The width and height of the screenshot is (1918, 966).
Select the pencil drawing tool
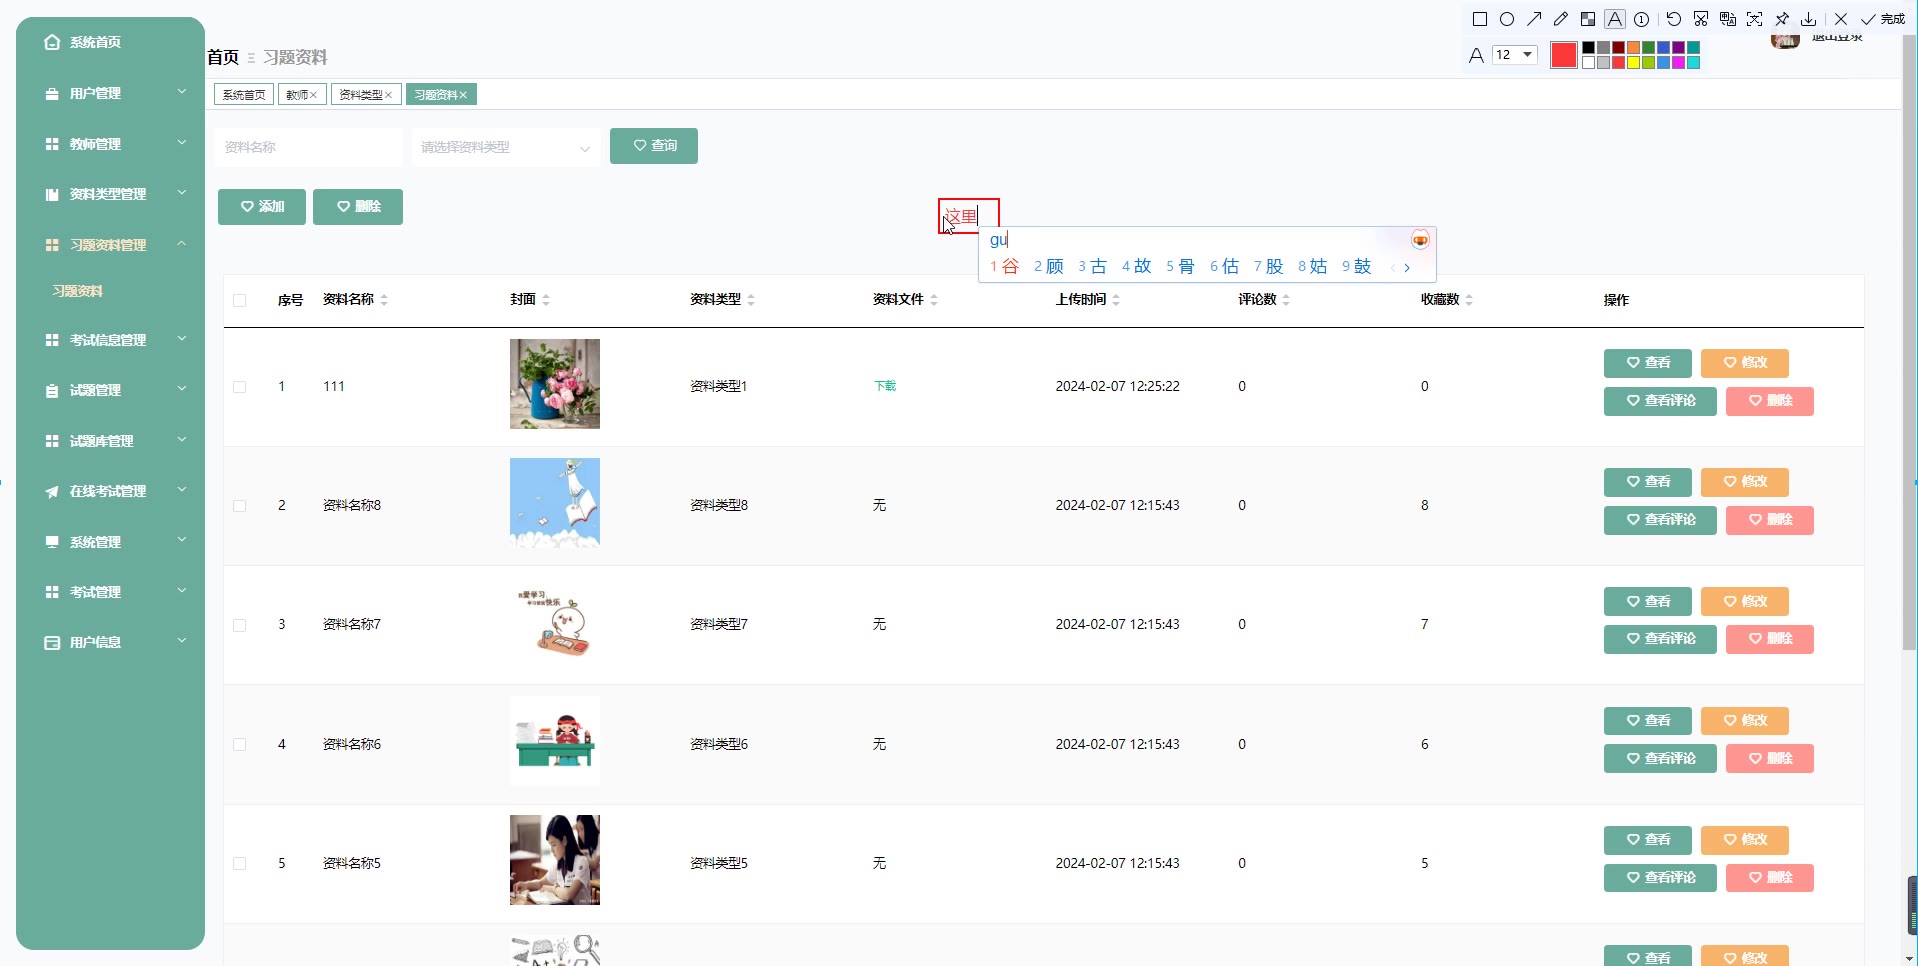coord(1561,19)
